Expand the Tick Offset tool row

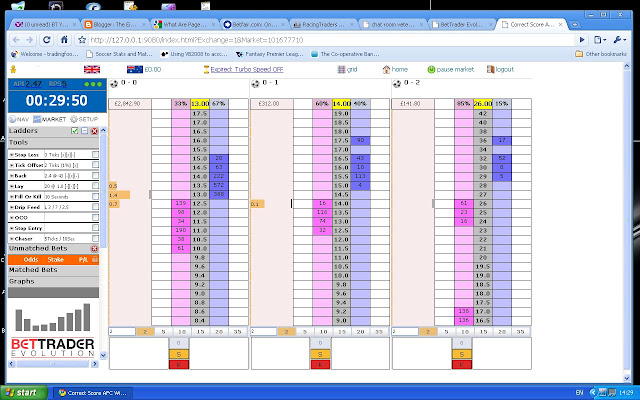(12, 165)
